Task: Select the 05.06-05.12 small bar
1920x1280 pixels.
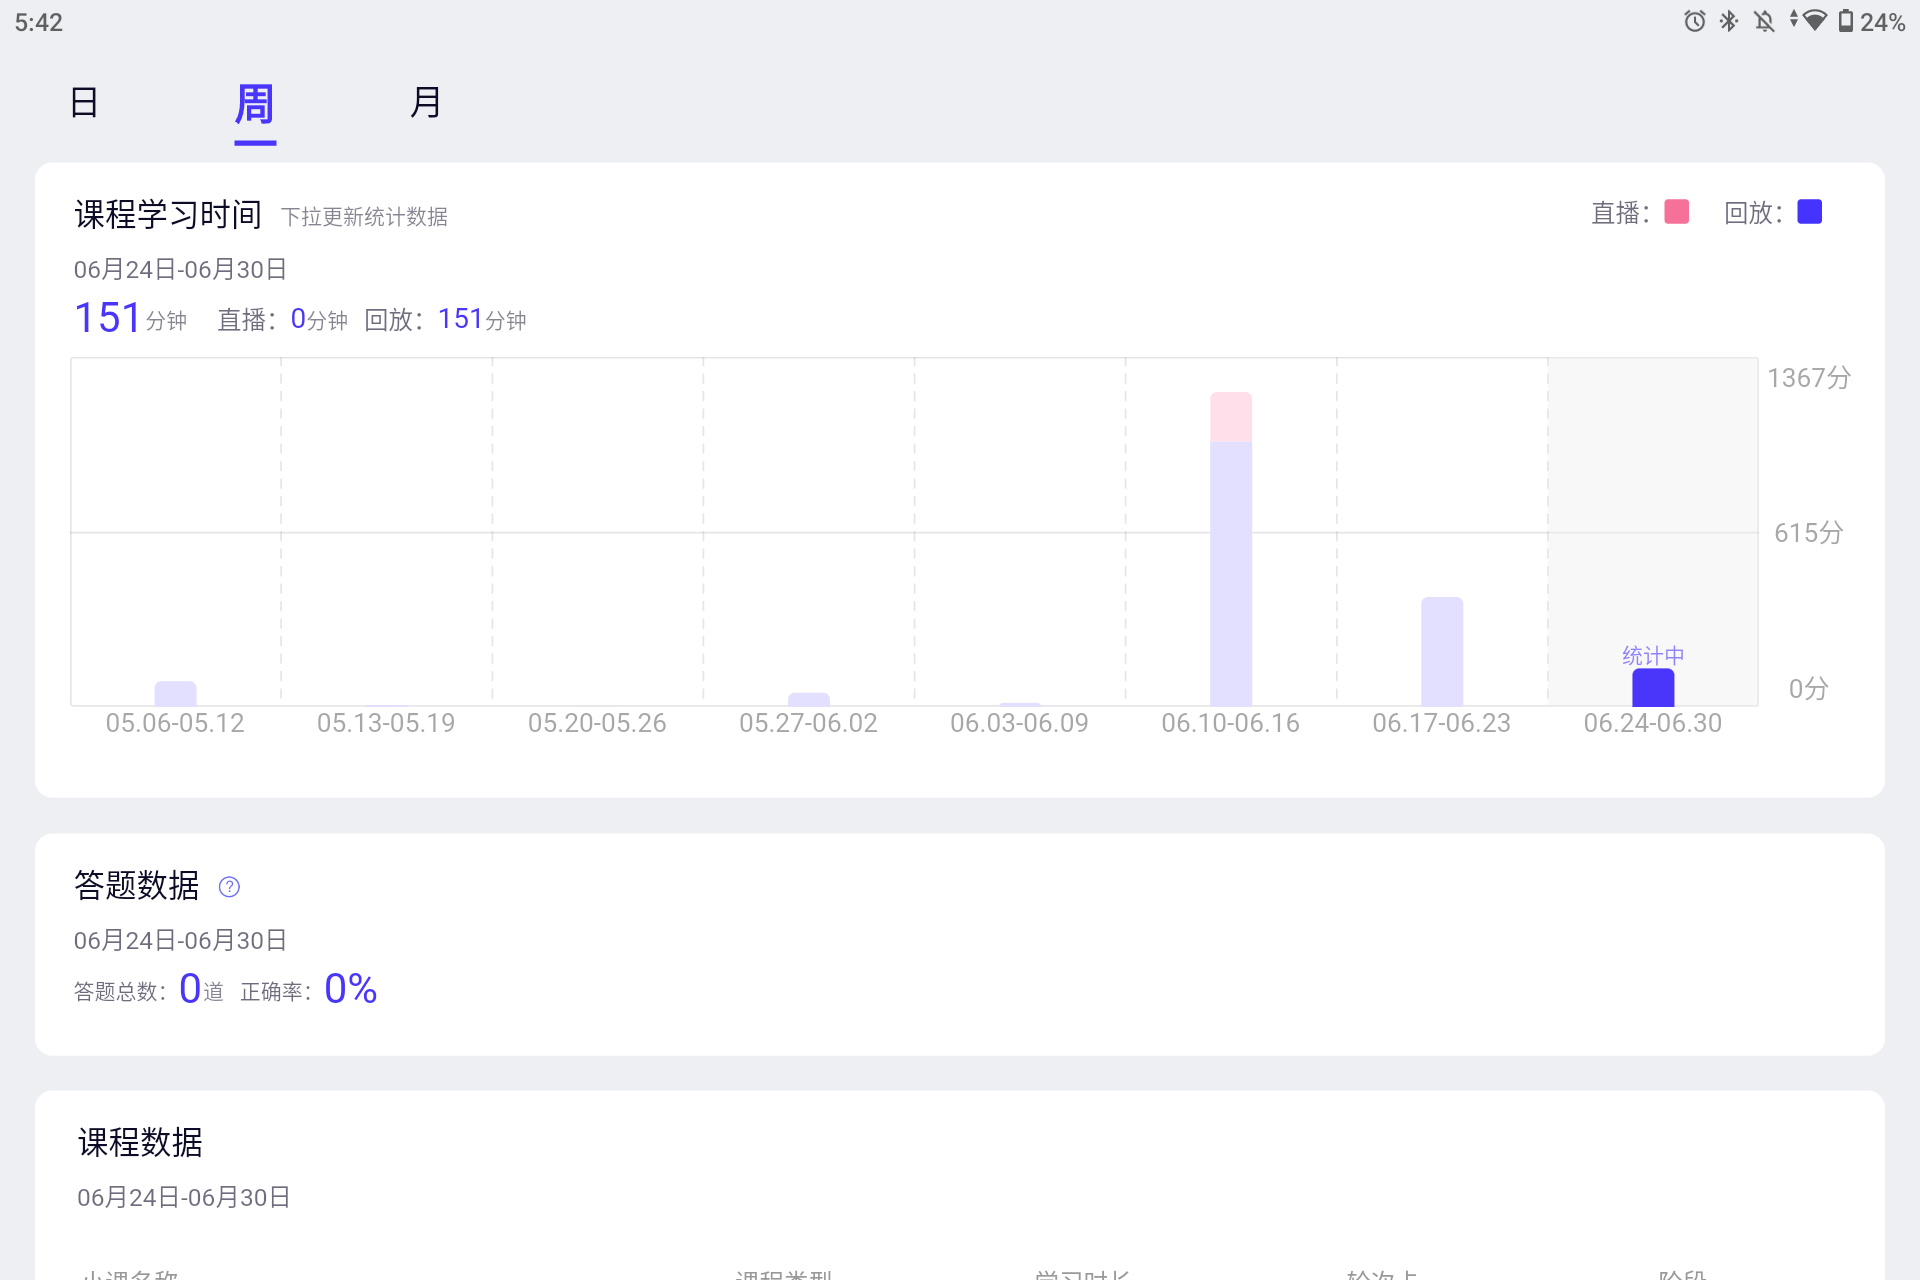Action: [x=175, y=693]
